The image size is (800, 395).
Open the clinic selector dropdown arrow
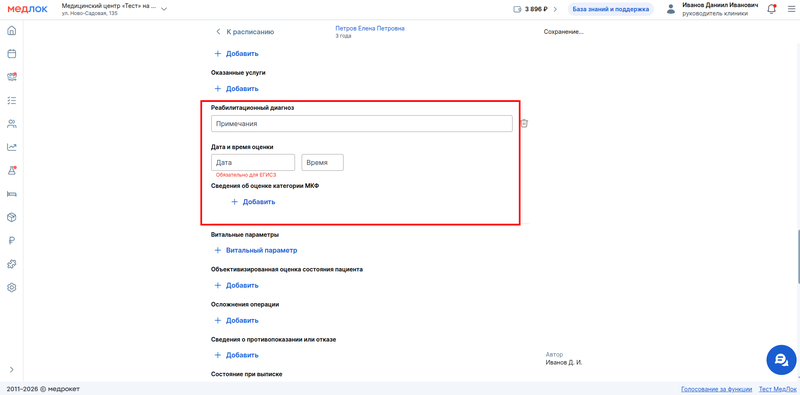pyautogui.click(x=164, y=9)
